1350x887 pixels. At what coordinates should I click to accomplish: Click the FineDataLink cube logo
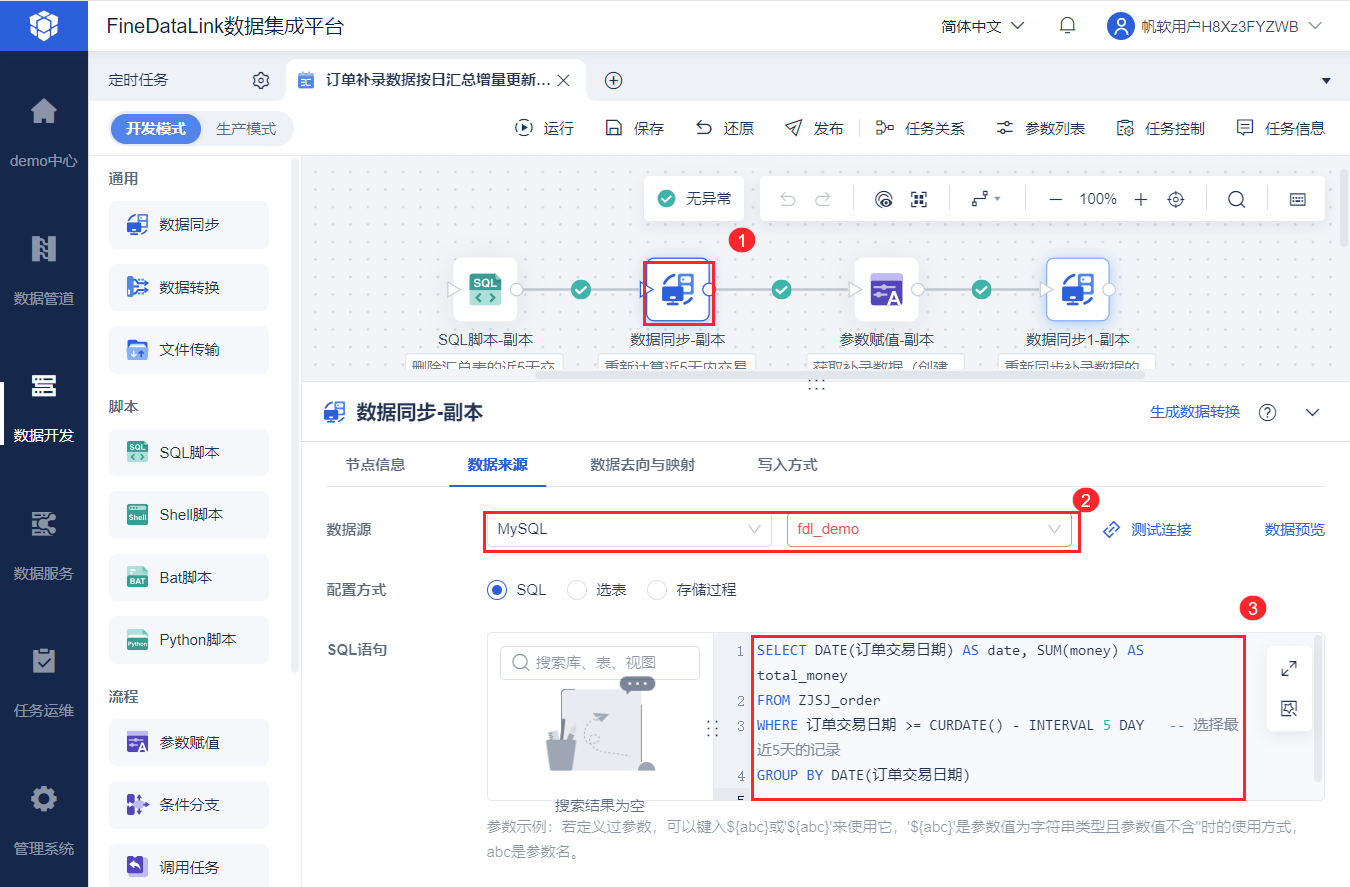tap(44, 25)
